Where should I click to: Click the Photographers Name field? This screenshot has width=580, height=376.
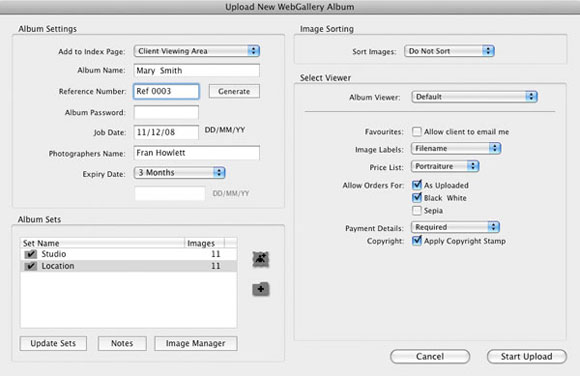coord(197,153)
